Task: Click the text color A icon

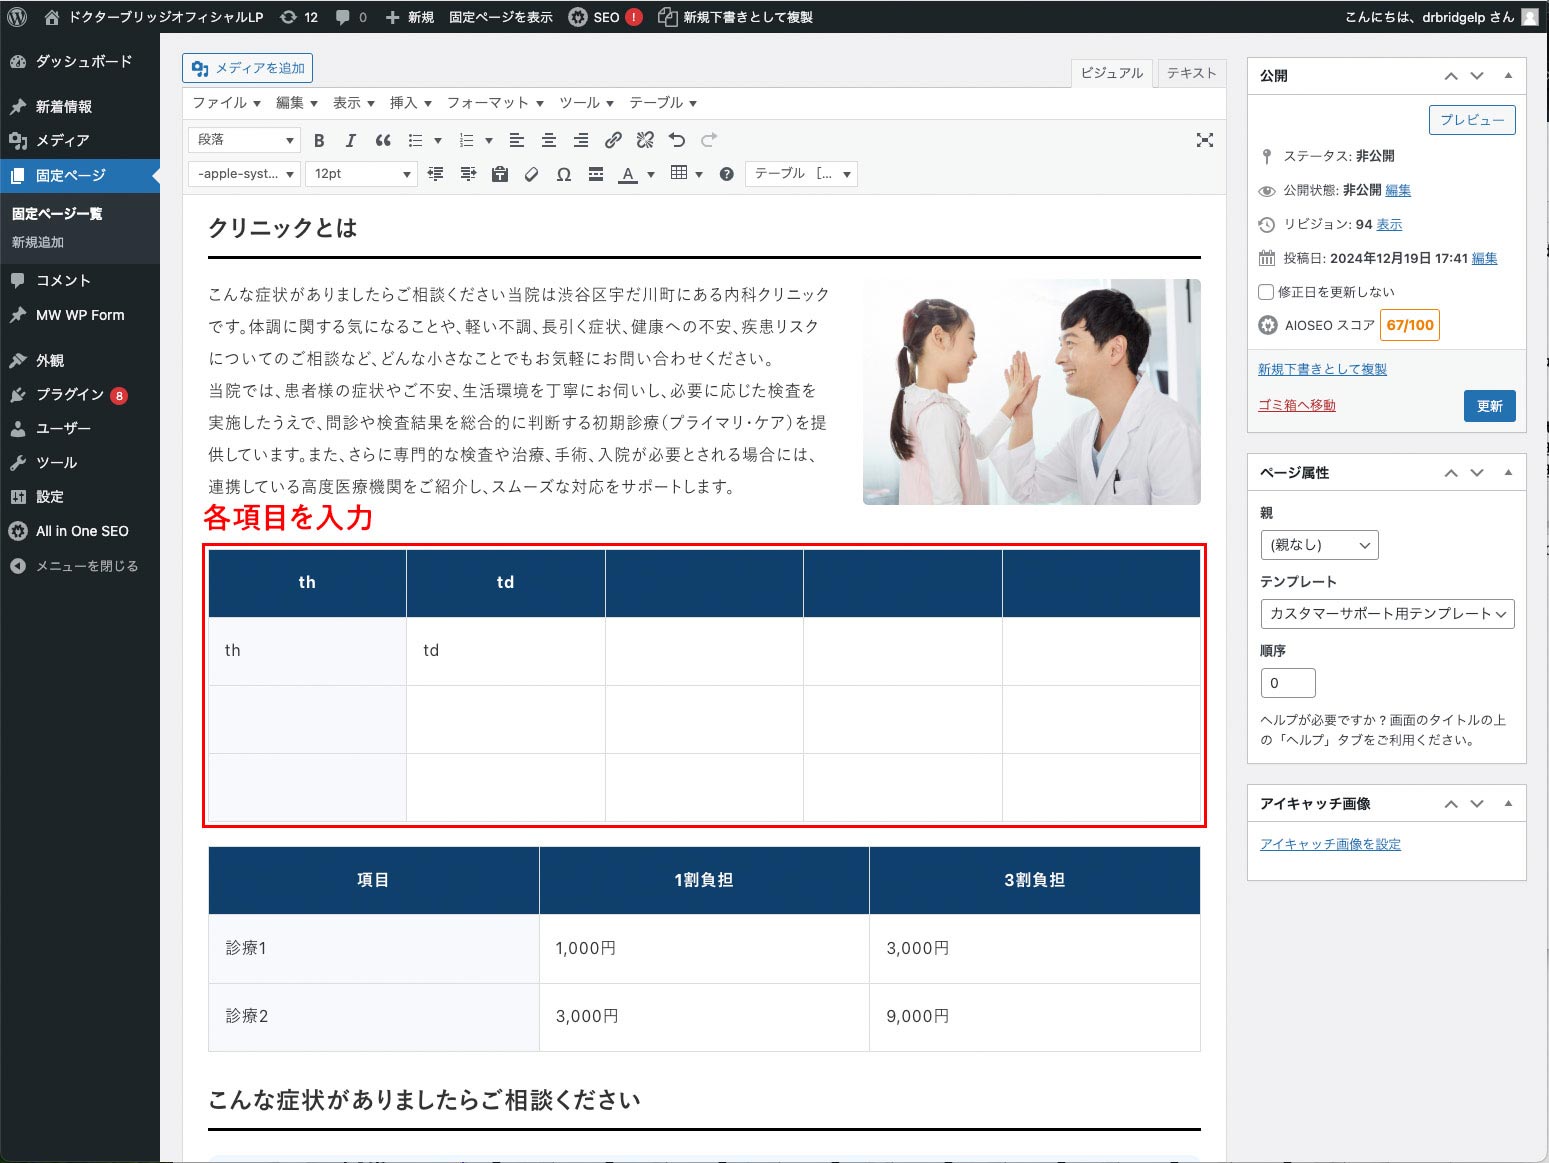Action: point(628,174)
